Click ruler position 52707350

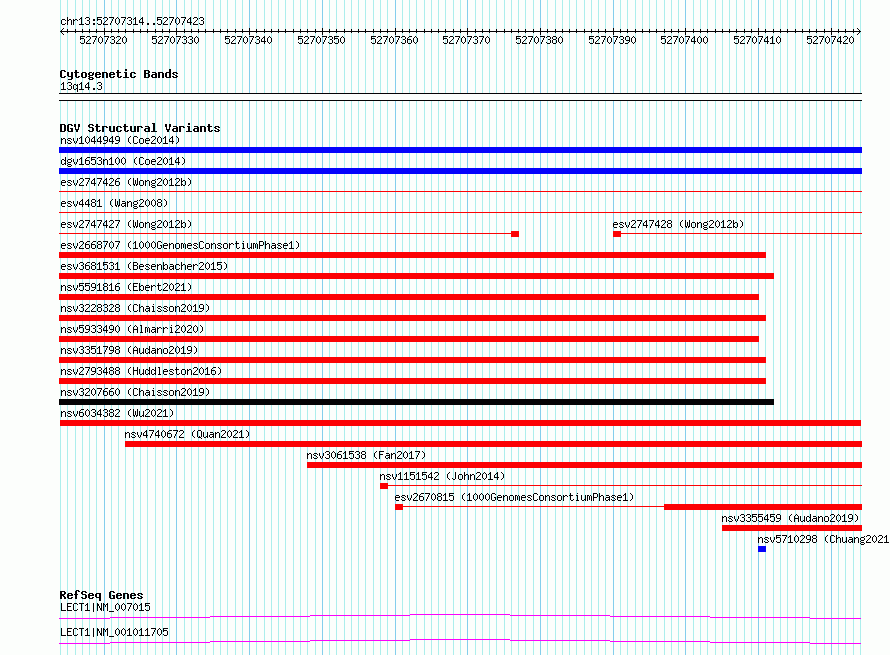pyautogui.click(x=321, y=40)
